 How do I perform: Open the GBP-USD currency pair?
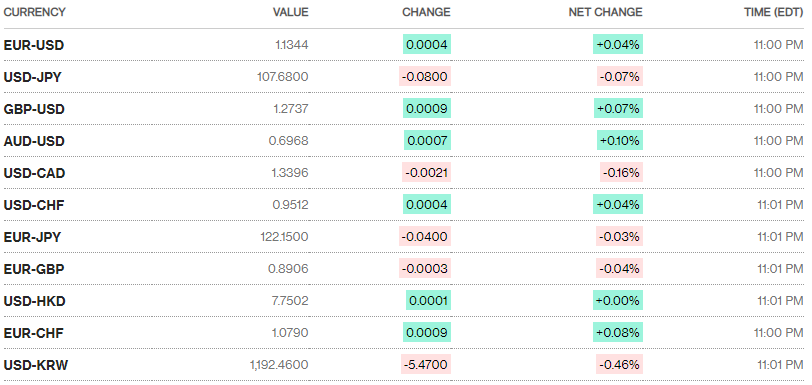tap(34, 109)
